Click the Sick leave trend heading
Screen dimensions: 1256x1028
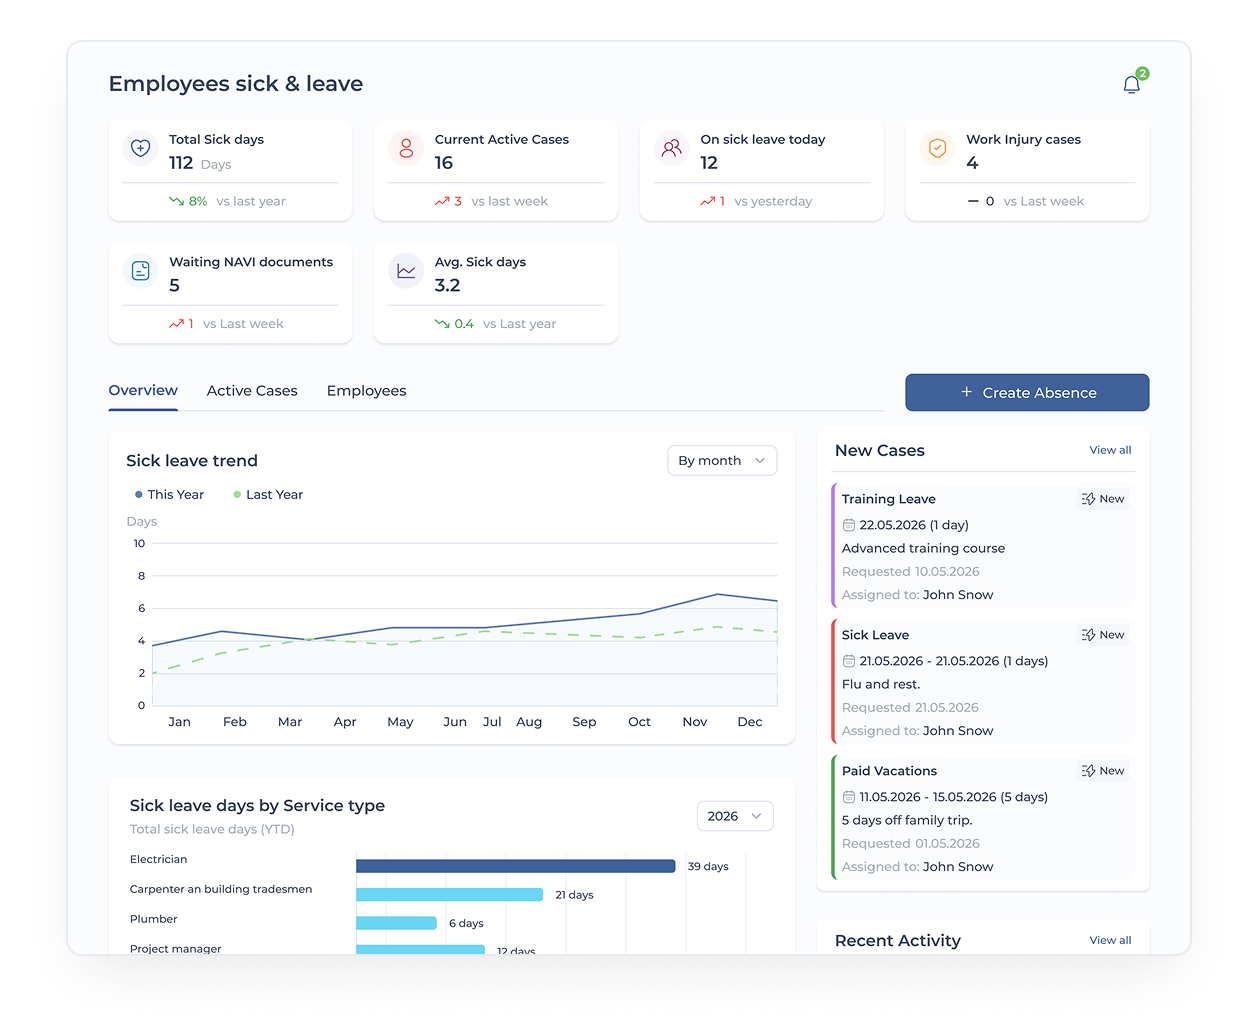(192, 461)
